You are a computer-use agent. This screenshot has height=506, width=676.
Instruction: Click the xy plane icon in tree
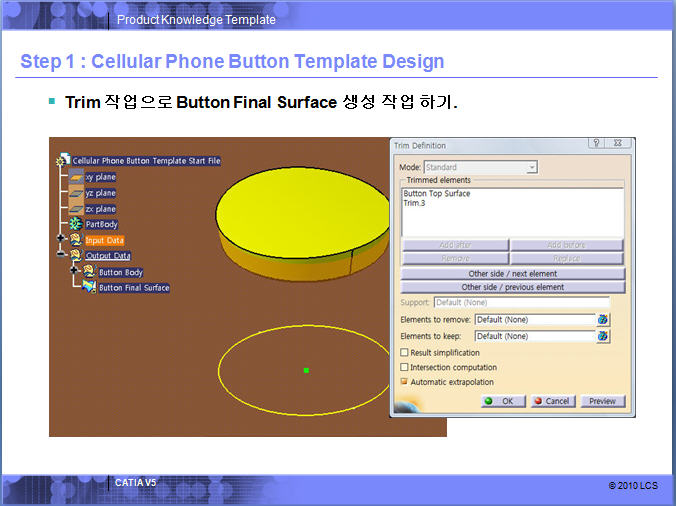coord(75,177)
